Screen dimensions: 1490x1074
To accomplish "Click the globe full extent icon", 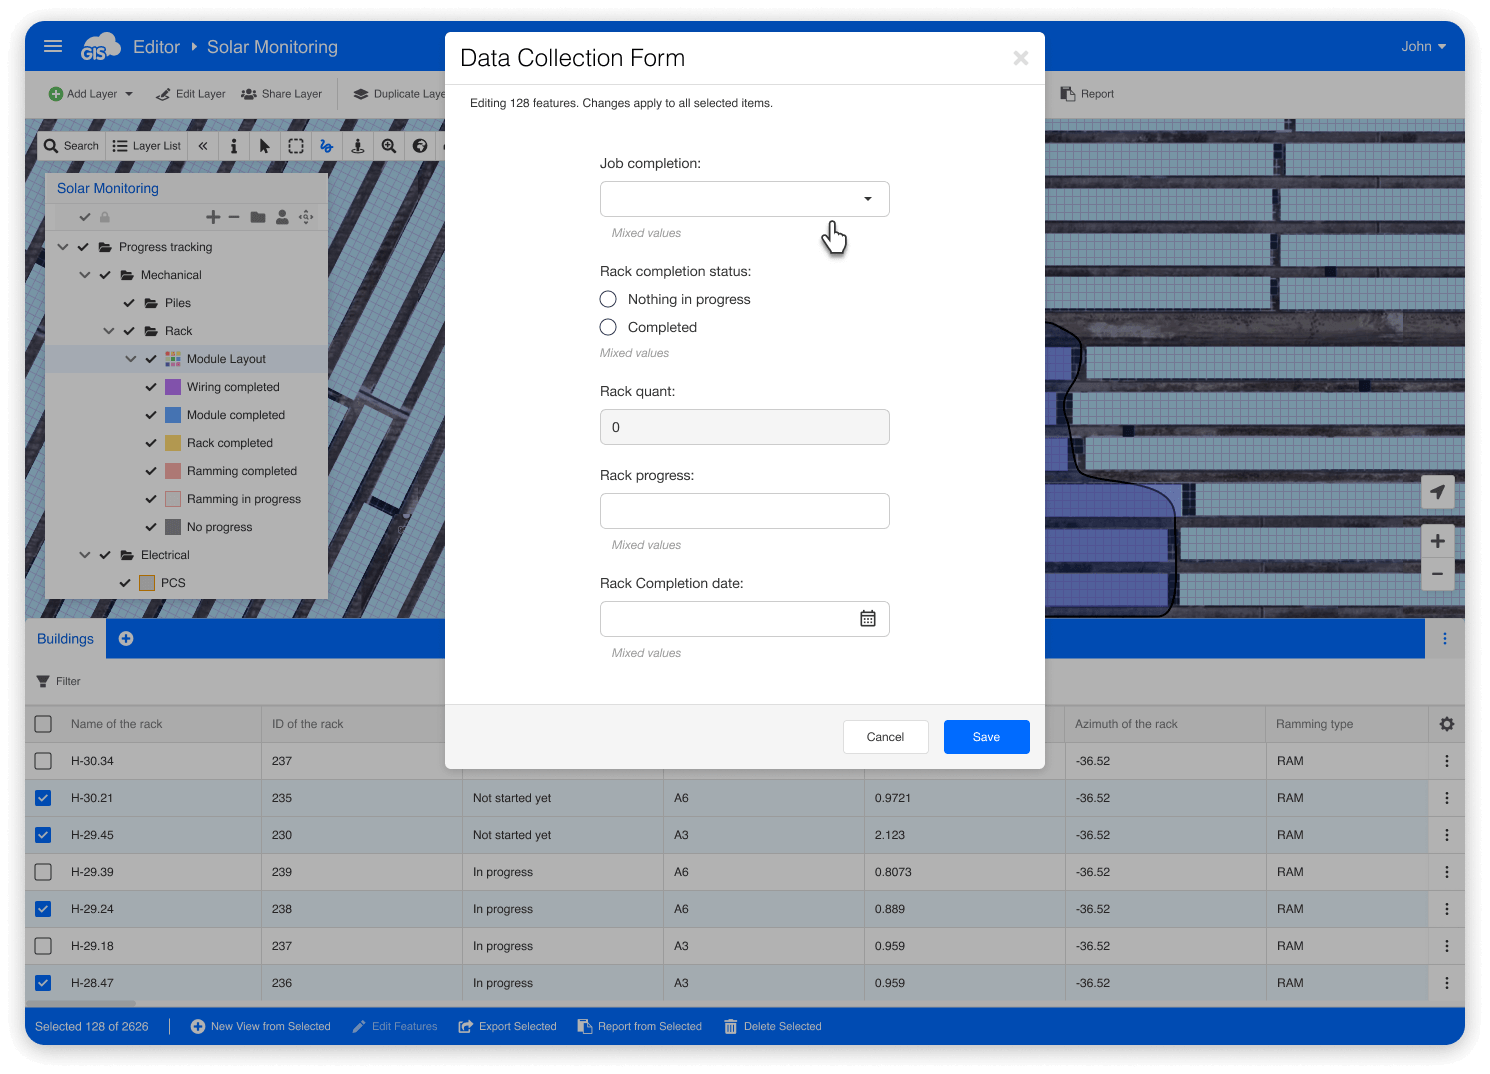I will pyautogui.click(x=420, y=146).
